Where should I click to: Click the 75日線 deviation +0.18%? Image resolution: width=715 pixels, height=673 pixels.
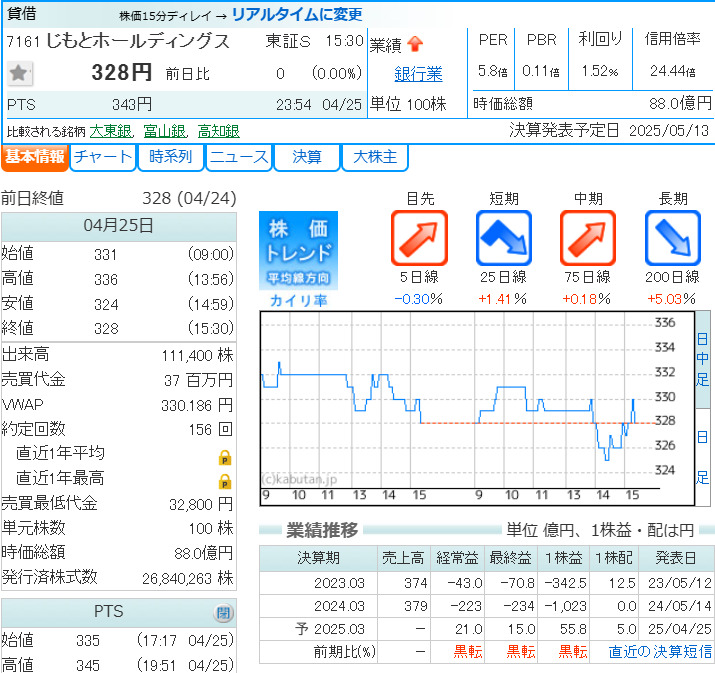click(586, 299)
